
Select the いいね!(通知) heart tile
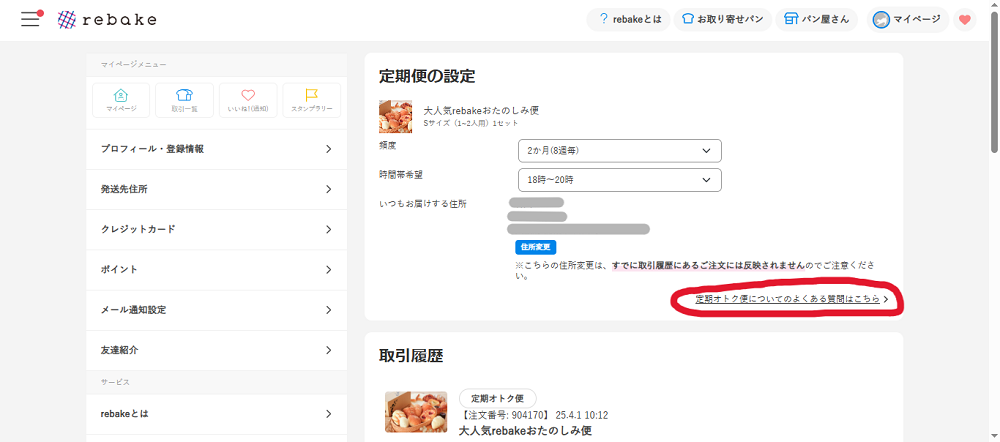pos(248,100)
